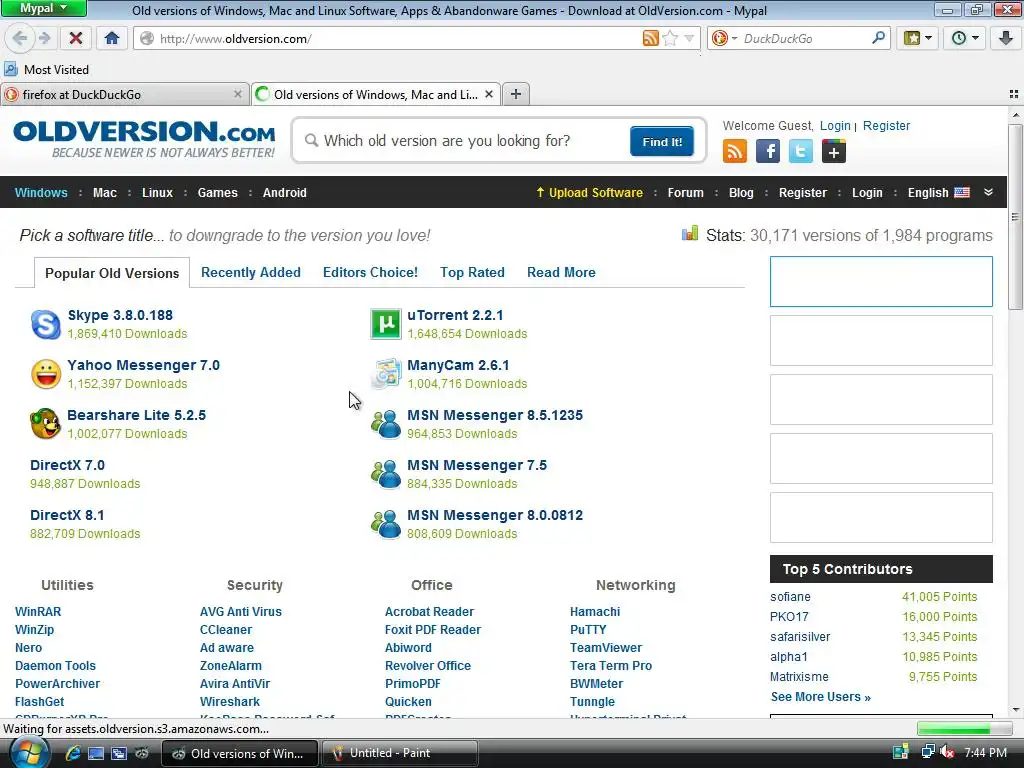Open the tab groups icon at the tab bar's right end
Viewport: 1024px width, 768px height.
point(1014,94)
